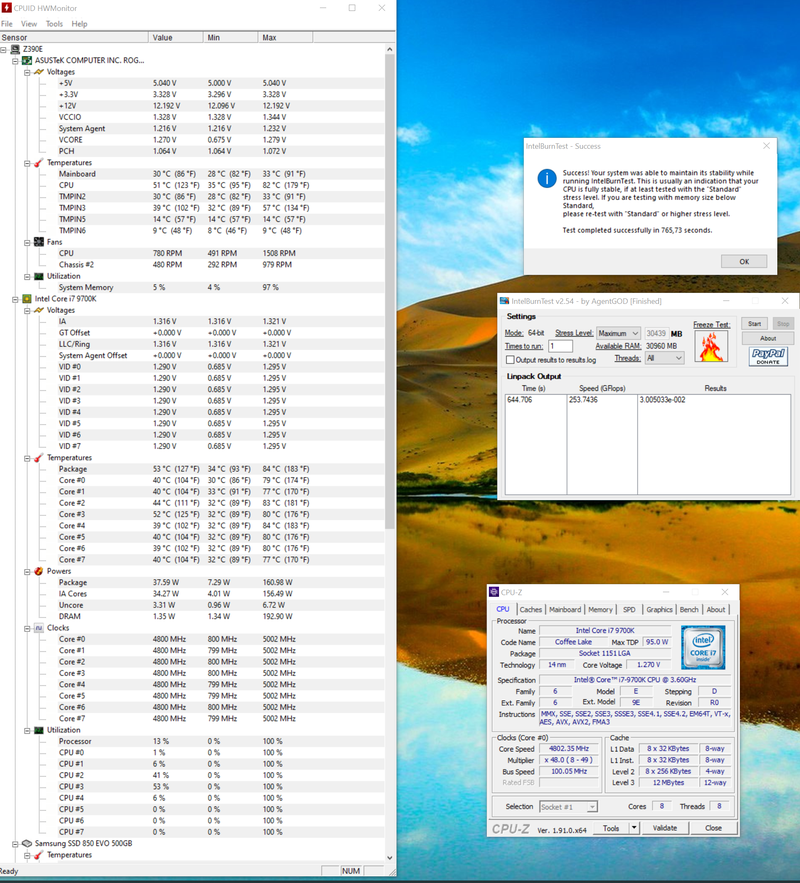Collapse the motherboard Voltages group
Screen dimensions: 800x883
coord(27,72)
